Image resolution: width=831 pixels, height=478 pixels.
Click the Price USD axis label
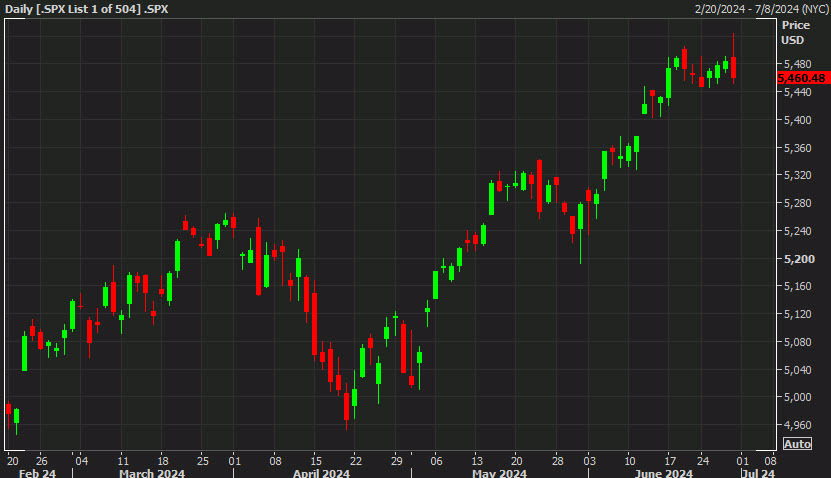click(x=795, y=32)
